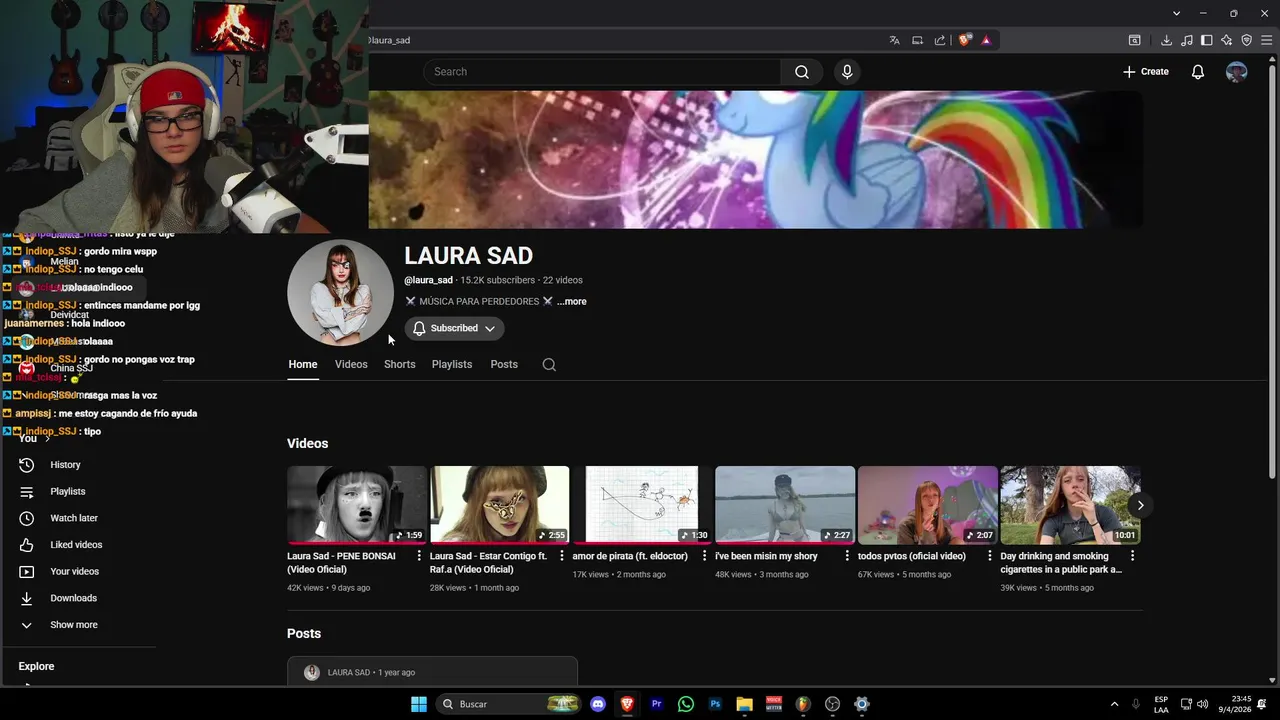Viewport: 1280px width, 720px height.
Task: Open Leo AI assistant sparkle icon
Action: point(1227,40)
